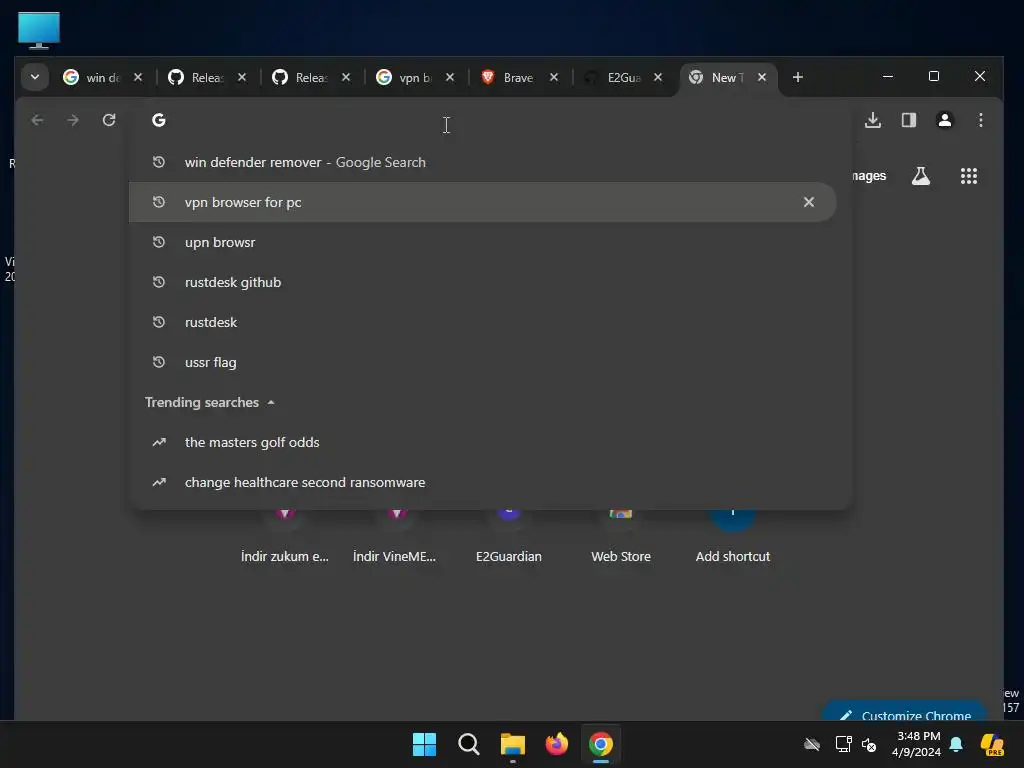Open 'İndir VineME...' shortcut
This screenshot has width=1024, height=768.
click(x=394, y=539)
